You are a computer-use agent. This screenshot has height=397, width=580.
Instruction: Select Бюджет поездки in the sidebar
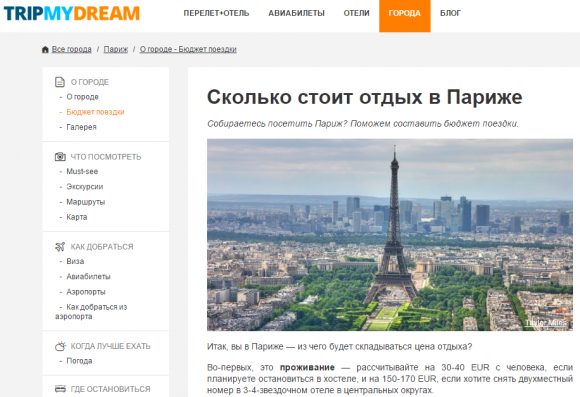(95, 112)
